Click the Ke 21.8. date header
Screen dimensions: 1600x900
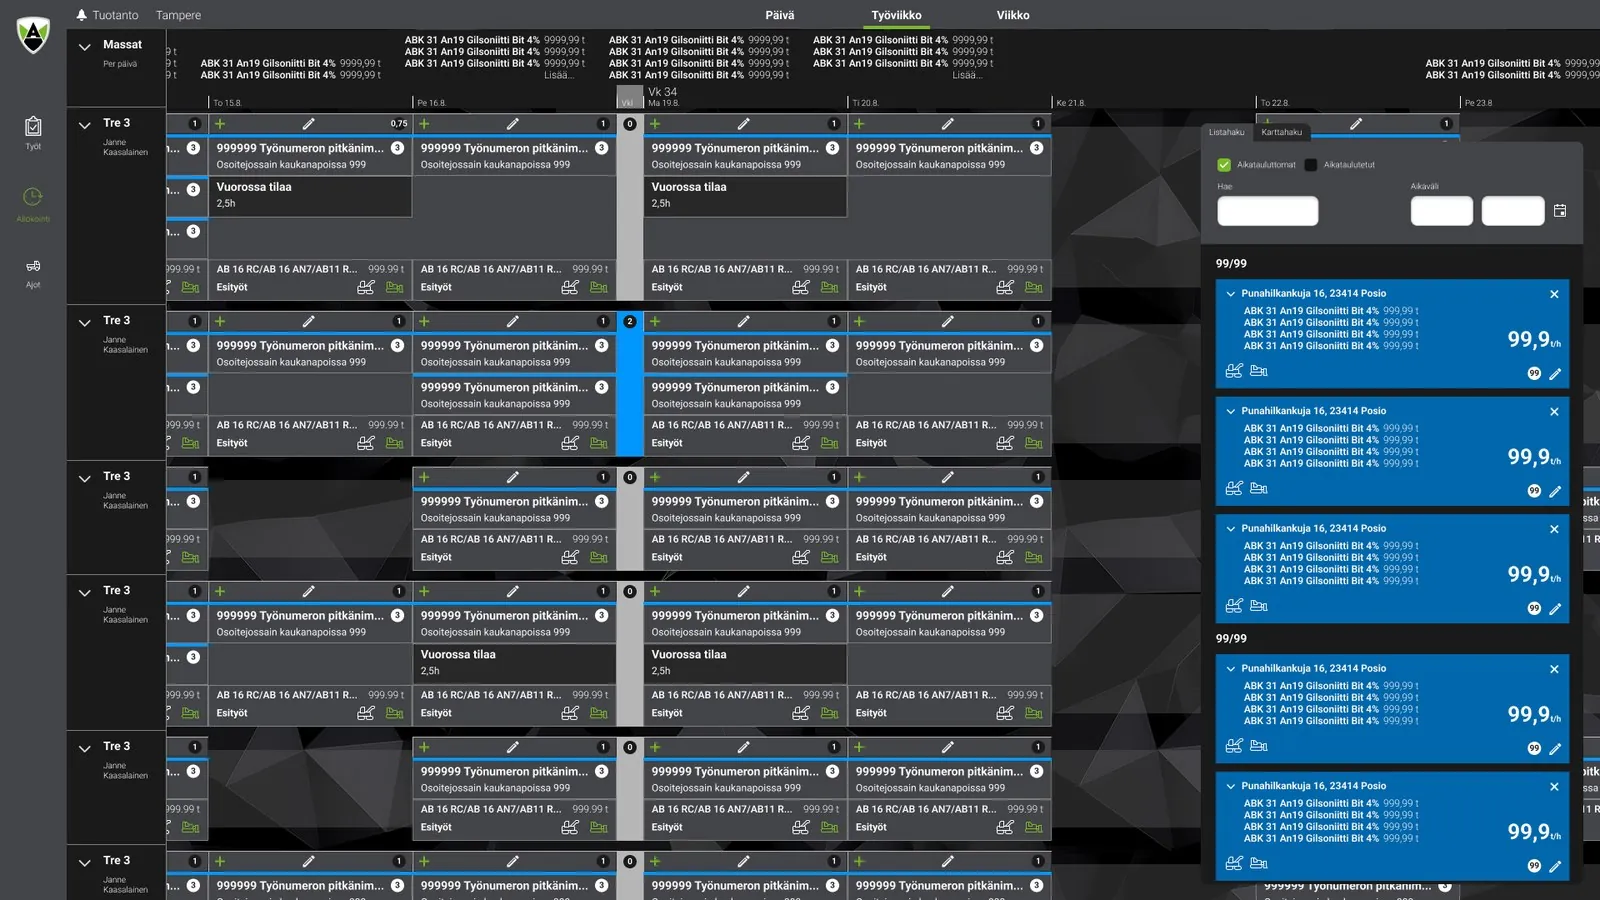tap(1070, 103)
